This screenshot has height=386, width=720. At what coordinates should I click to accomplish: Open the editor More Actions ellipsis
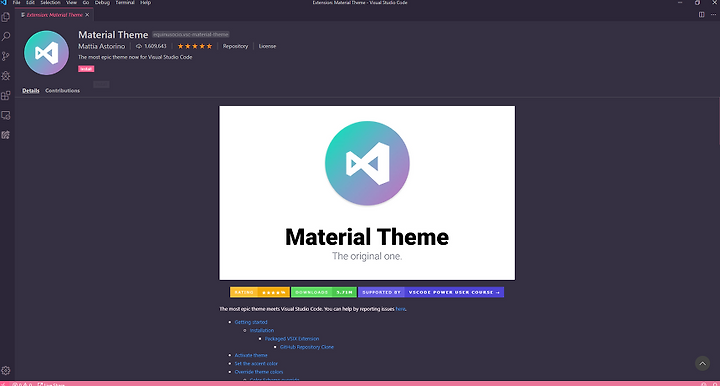tap(713, 15)
